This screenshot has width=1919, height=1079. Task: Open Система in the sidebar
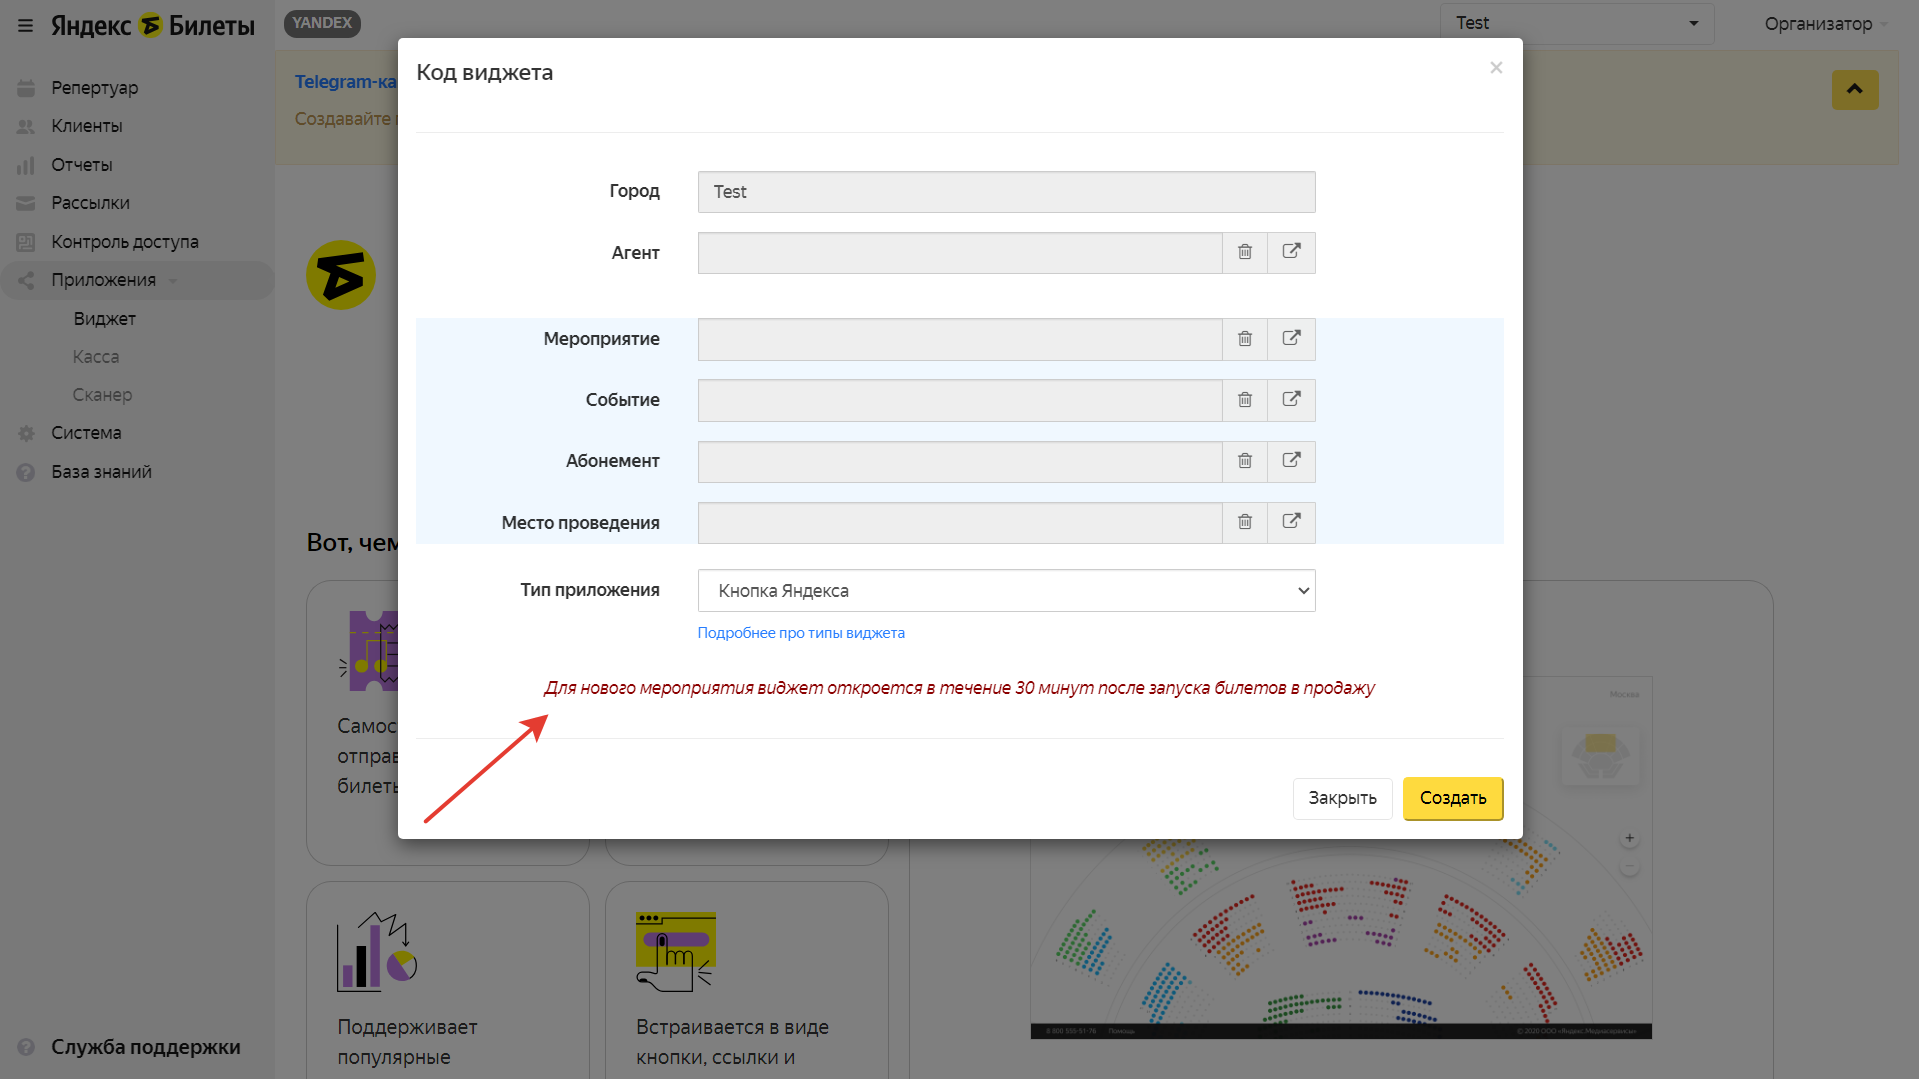click(86, 433)
